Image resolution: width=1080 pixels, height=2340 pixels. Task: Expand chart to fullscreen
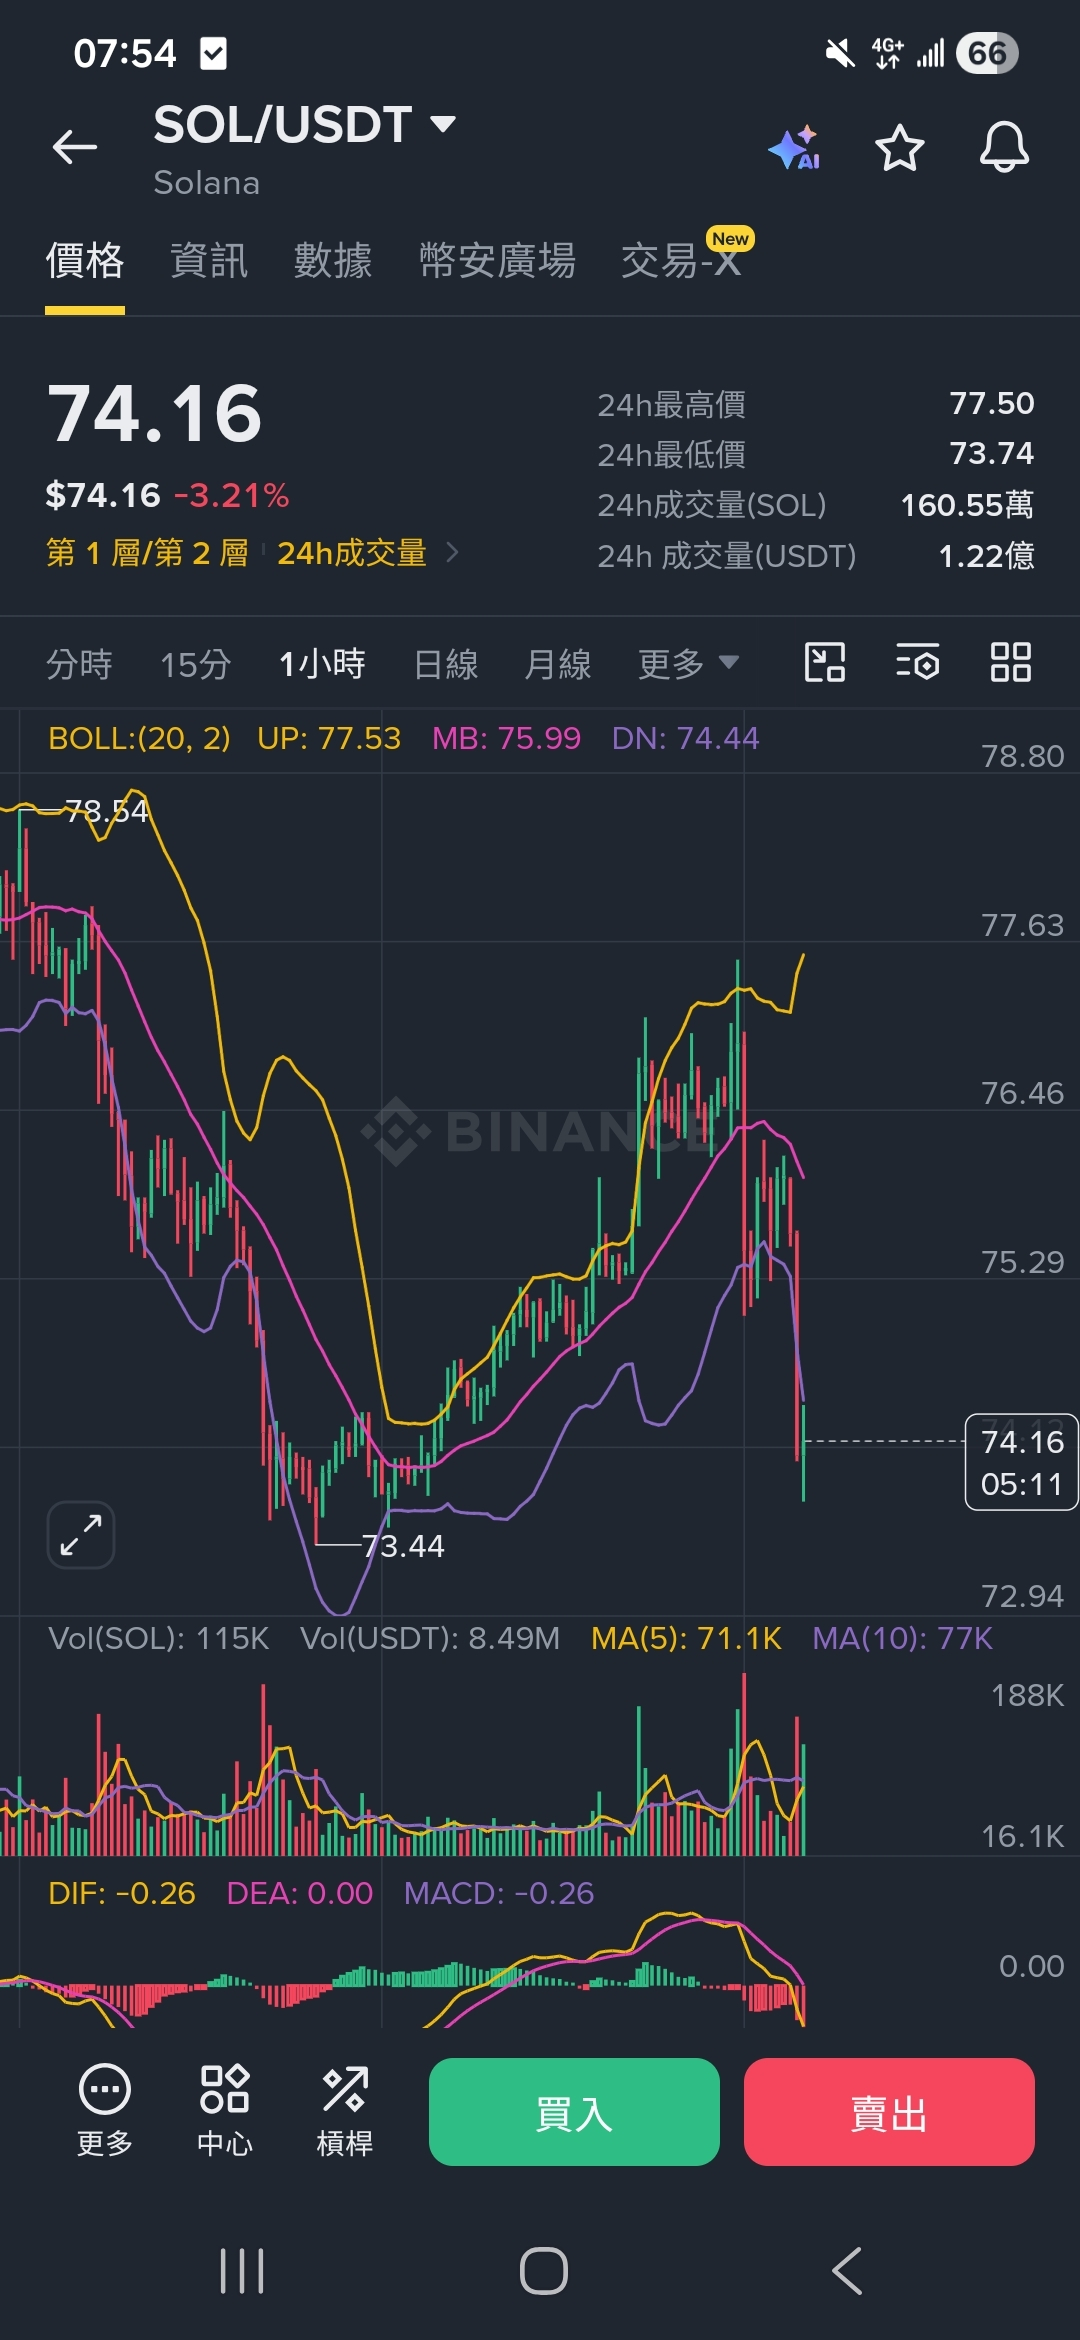tap(81, 1535)
